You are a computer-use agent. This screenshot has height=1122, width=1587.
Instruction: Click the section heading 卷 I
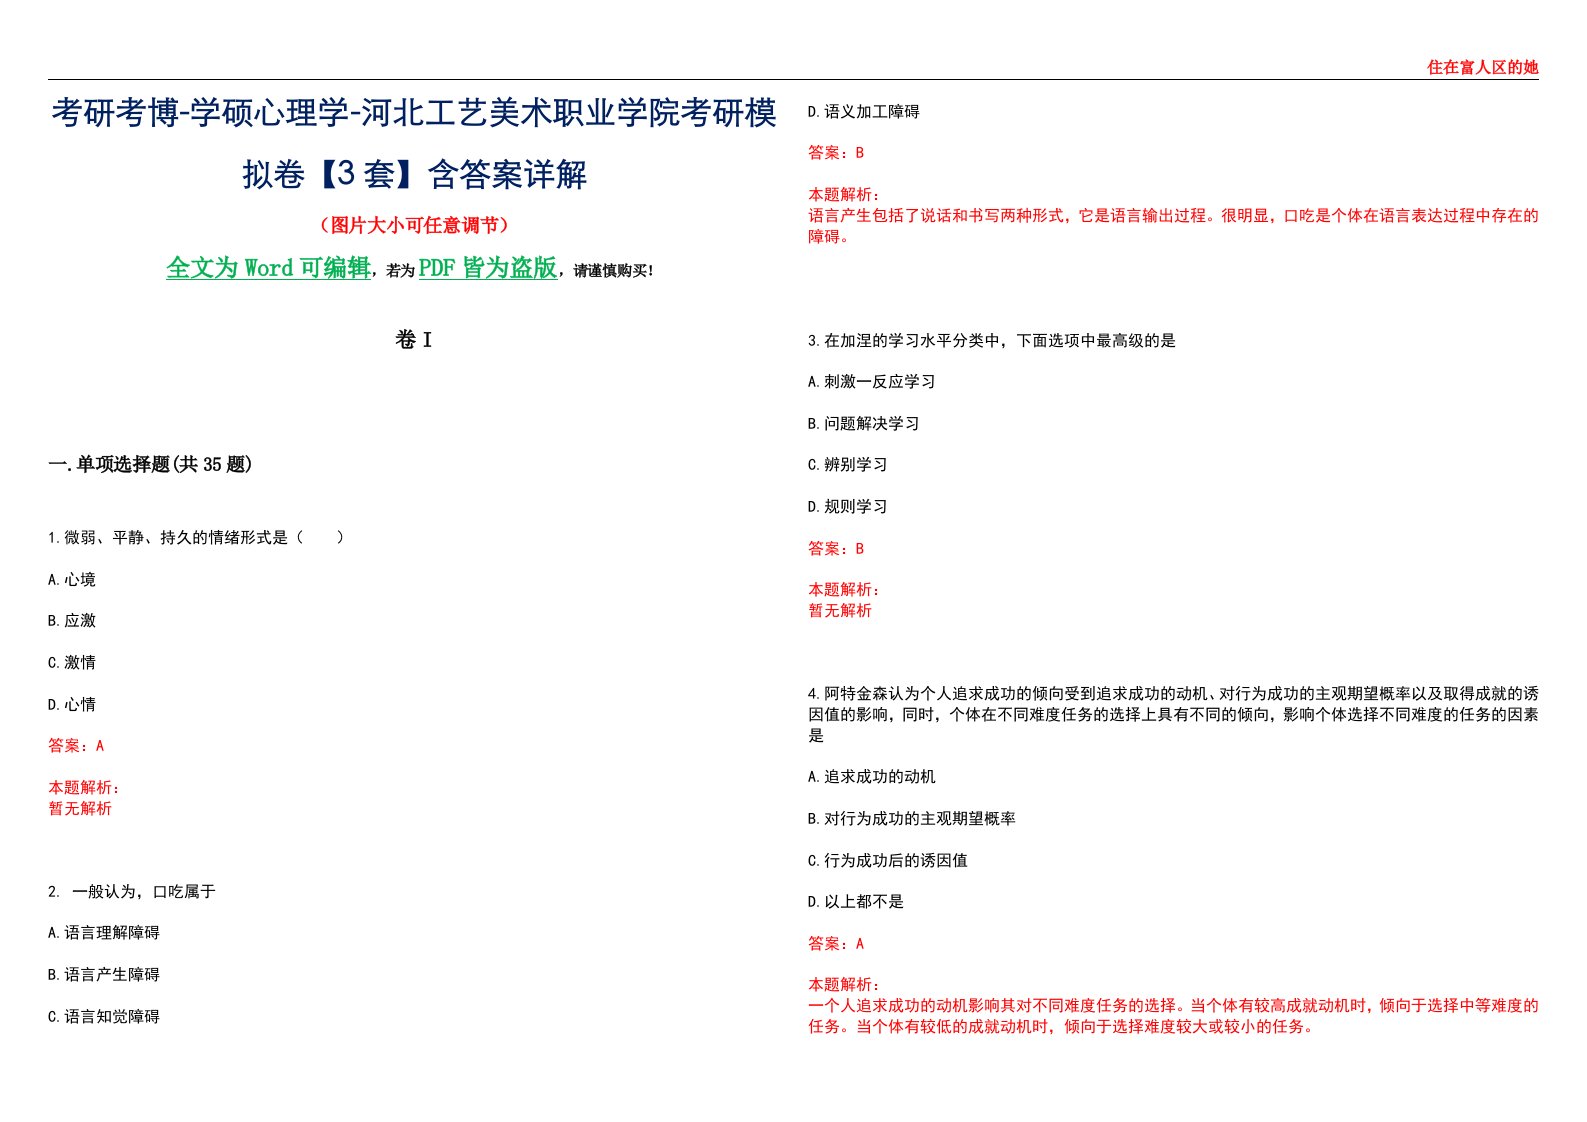414,340
